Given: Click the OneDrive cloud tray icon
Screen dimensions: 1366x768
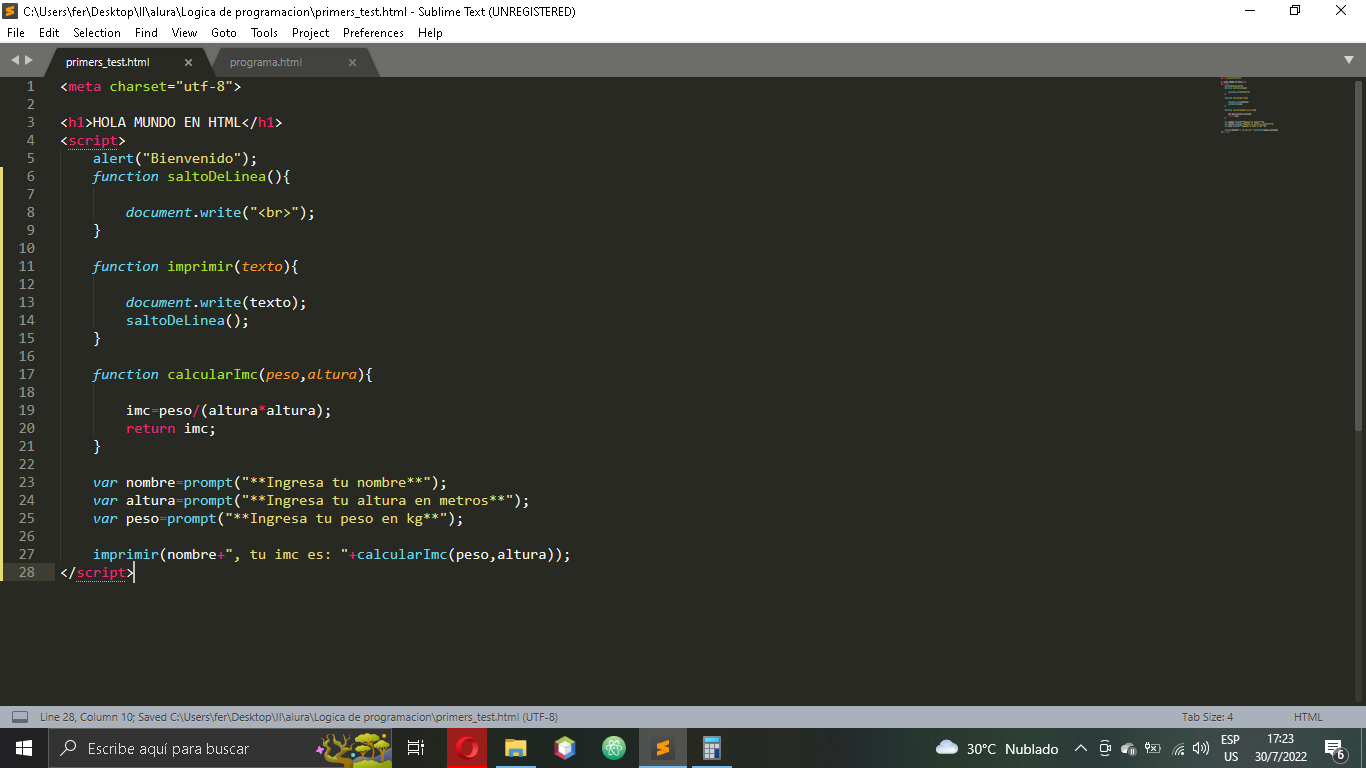Looking at the screenshot, I should coord(1129,748).
